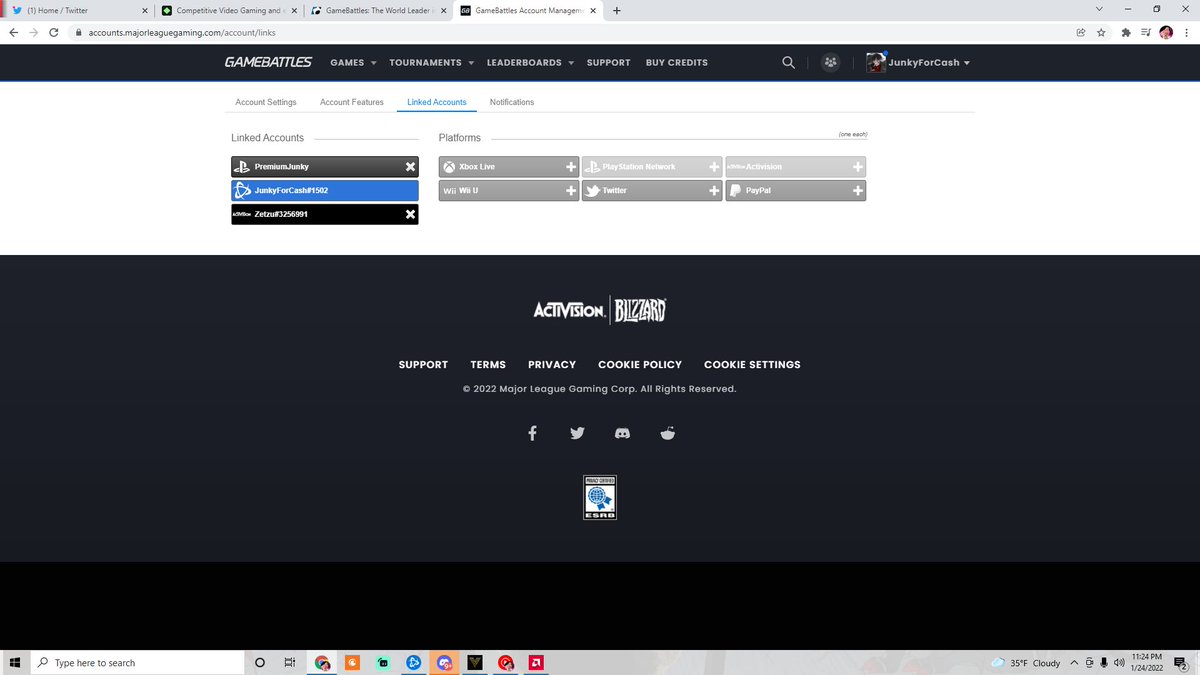Open the Twitter icon in the footer

(x=577, y=433)
